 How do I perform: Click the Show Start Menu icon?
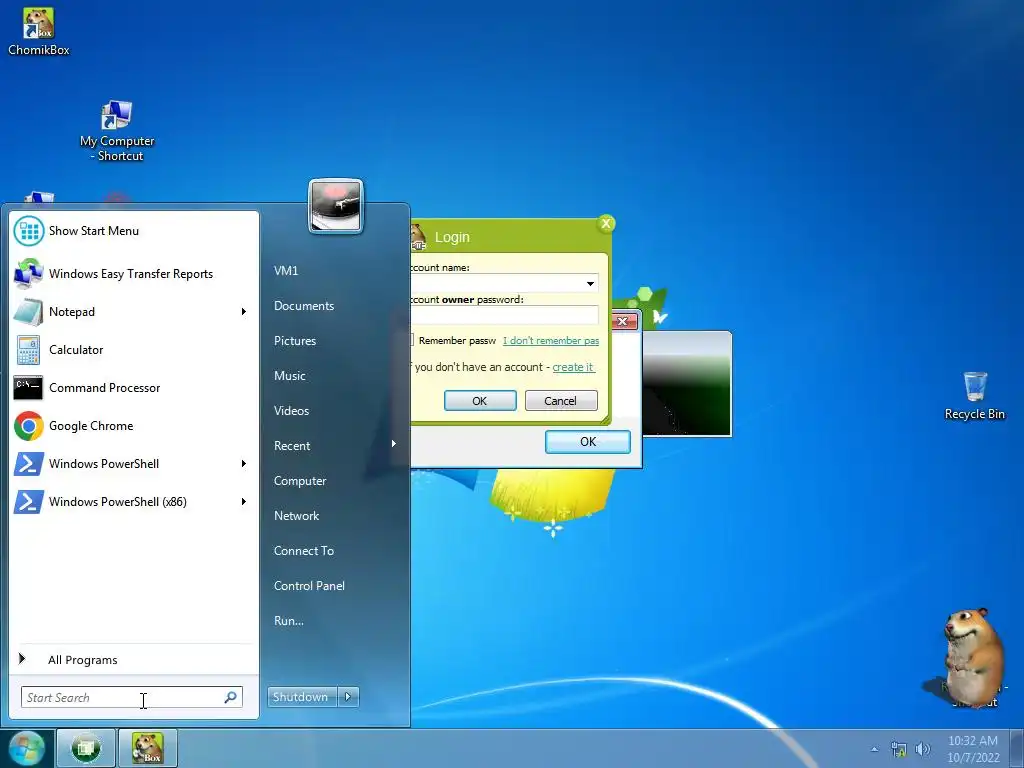tap(29, 231)
